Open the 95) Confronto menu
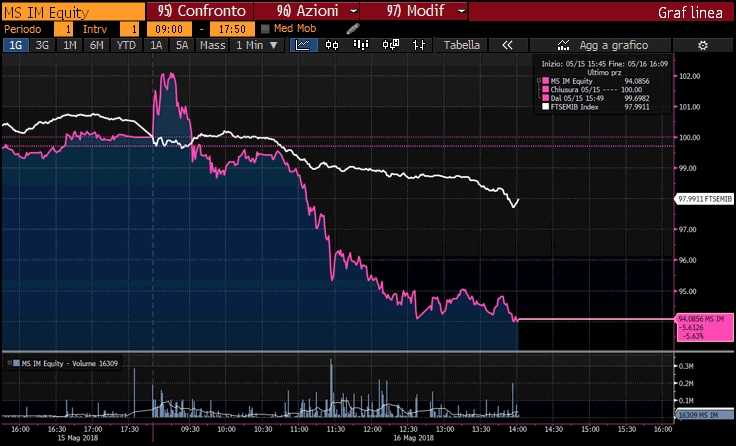 201,11
